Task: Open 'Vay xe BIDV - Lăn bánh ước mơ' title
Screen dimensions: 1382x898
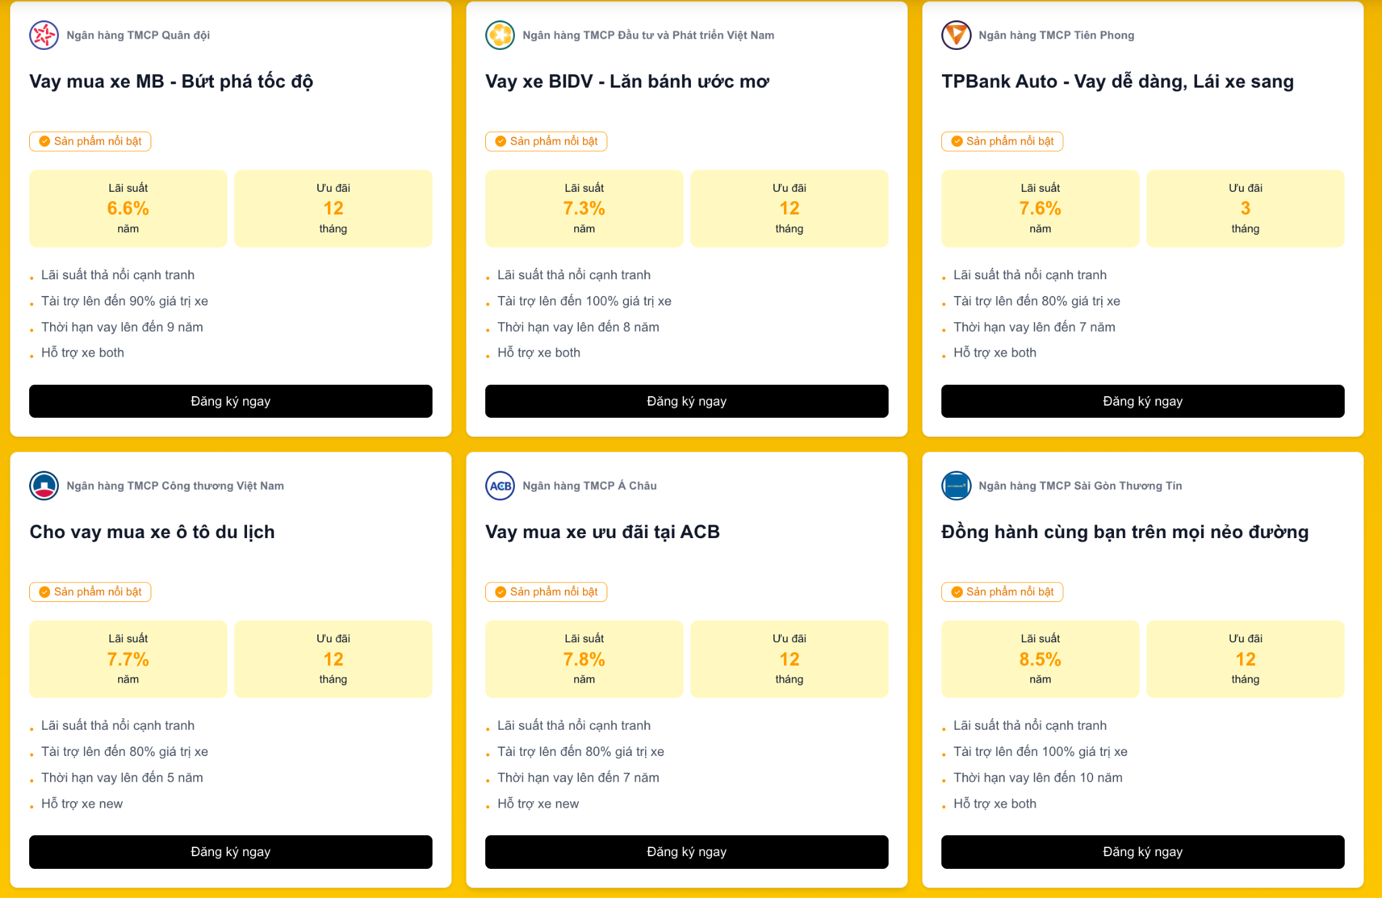Action: 627,81
